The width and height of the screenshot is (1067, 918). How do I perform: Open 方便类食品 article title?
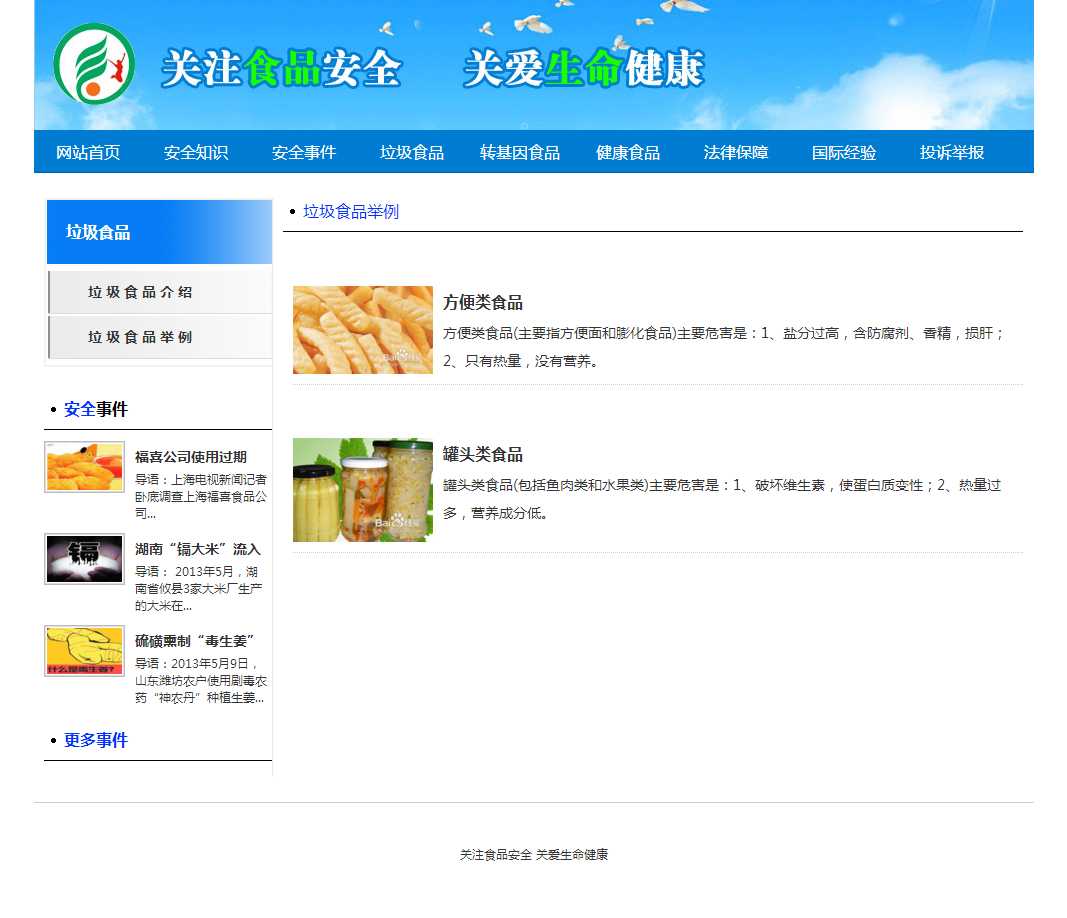tap(483, 303)
